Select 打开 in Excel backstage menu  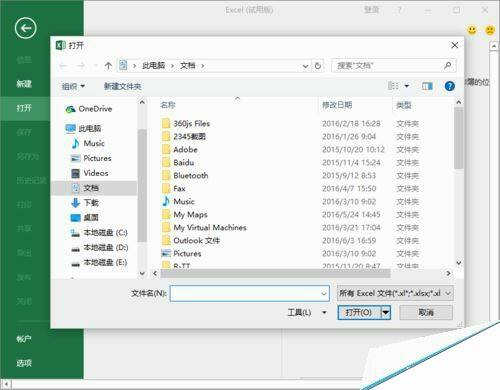[x=24, y=108]
